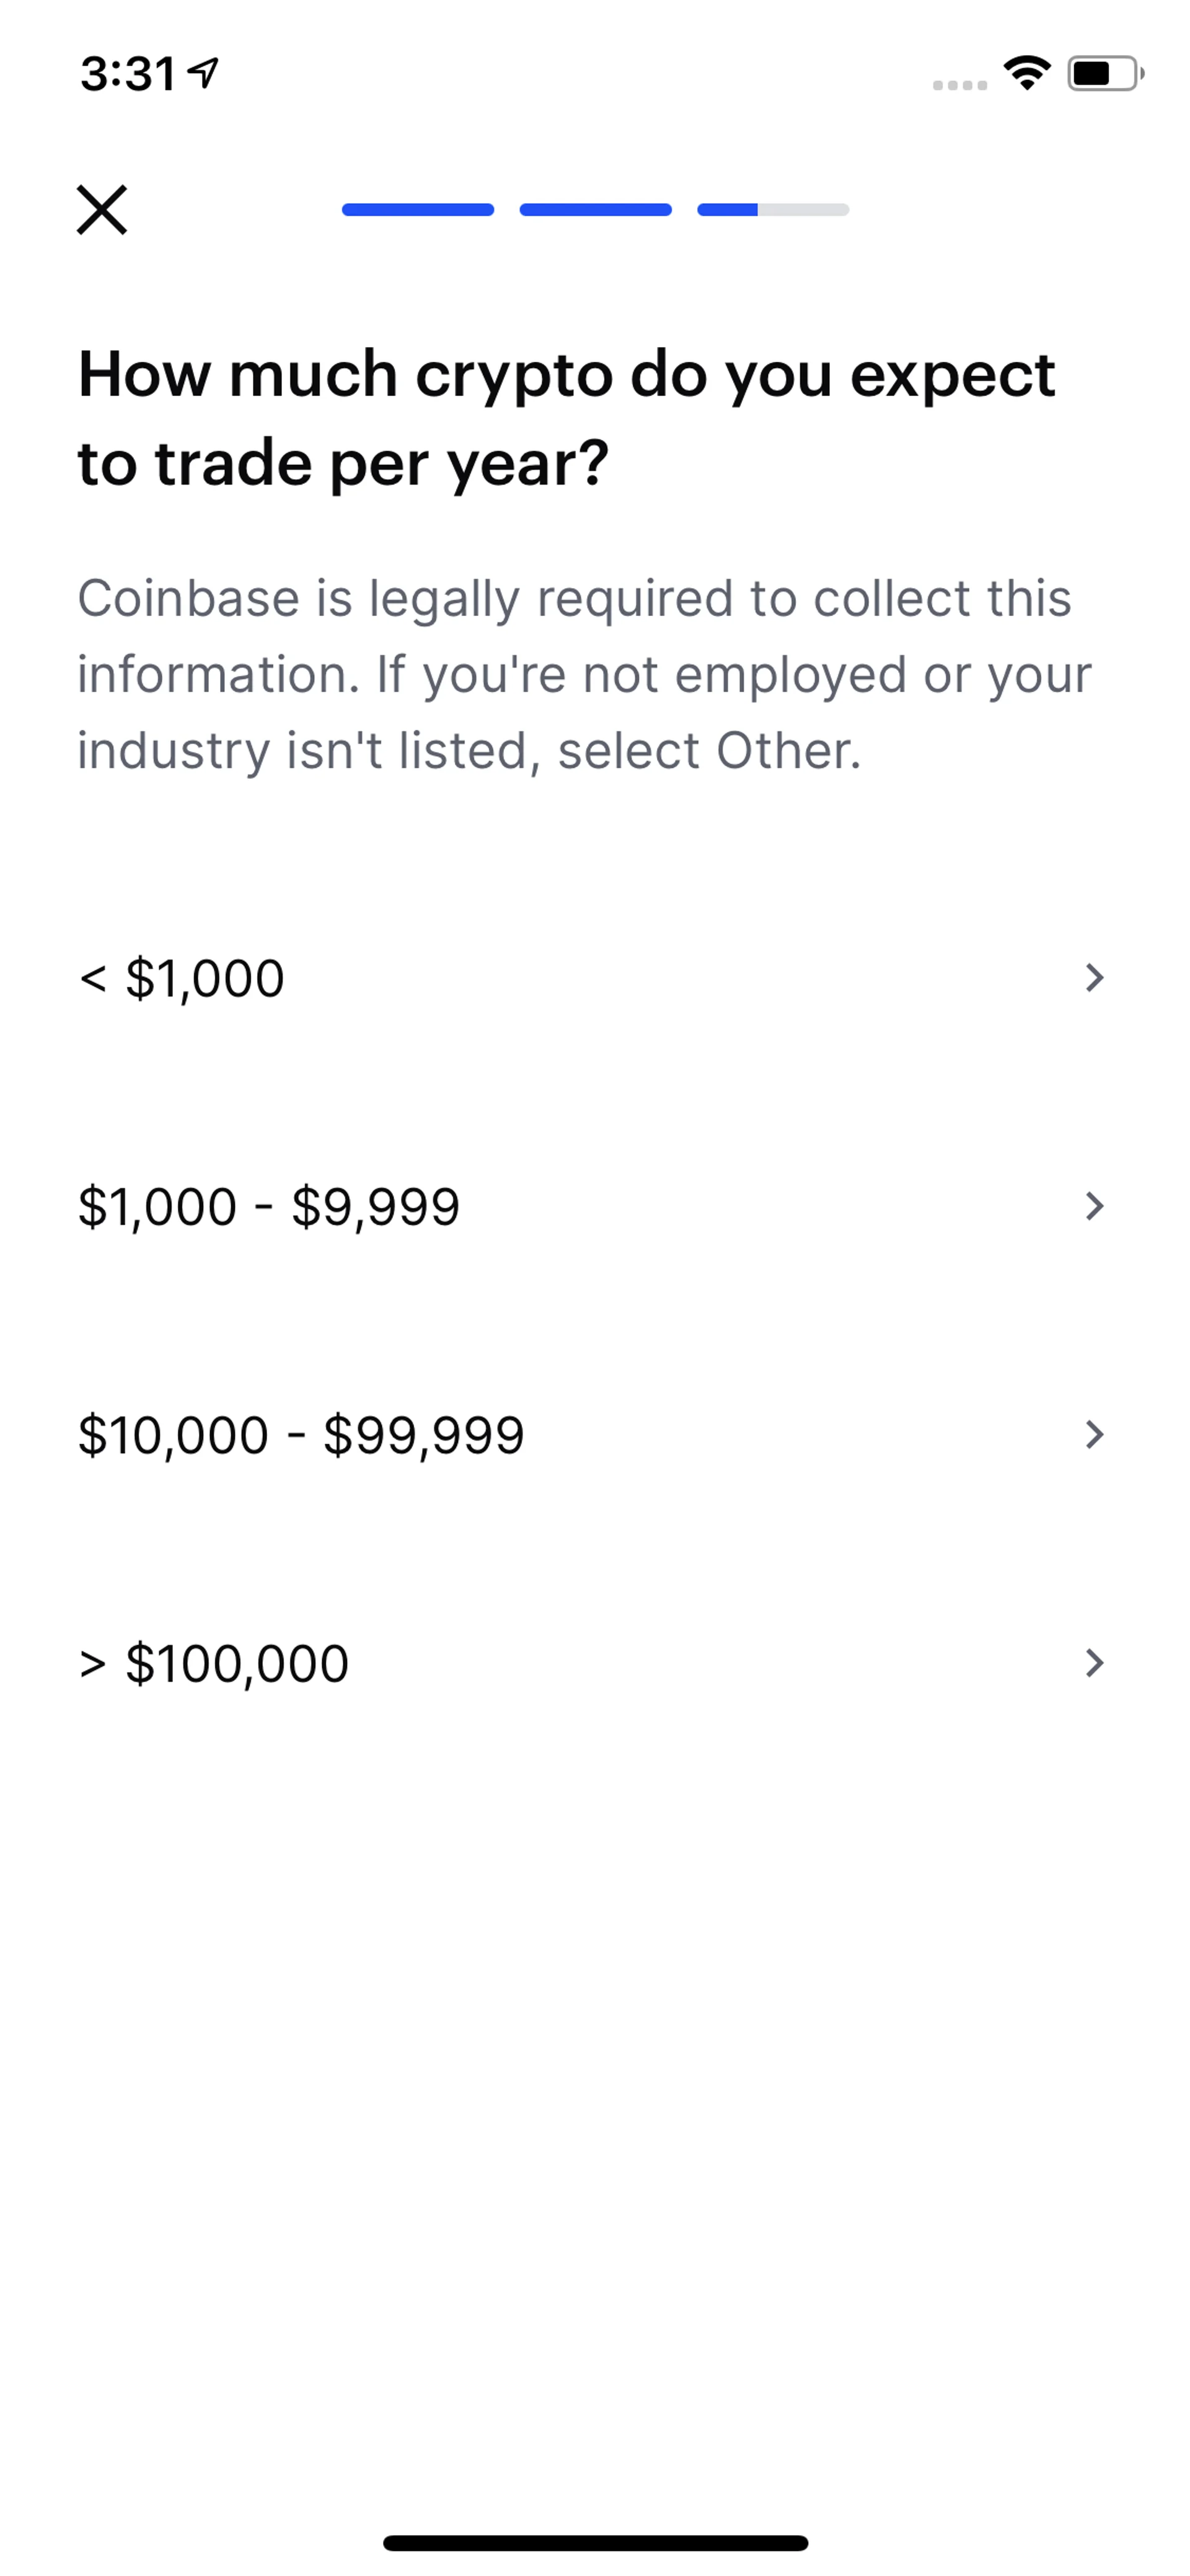The width and height of the screenshot is (1190, 2576).
Task: Tap the cellular signal dots
Action: (959, 85)
